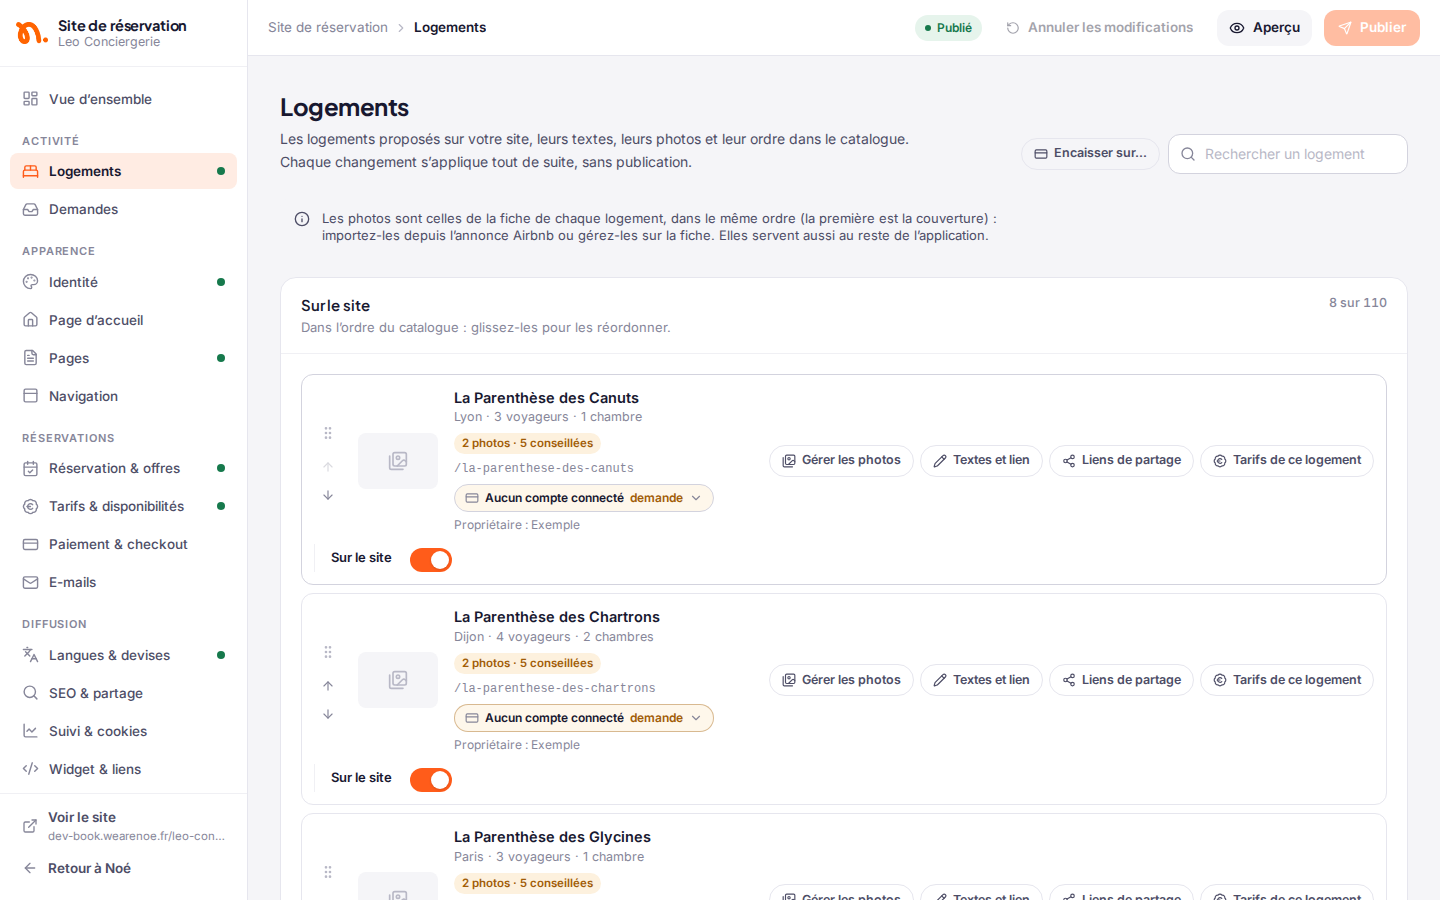Click Annuler les modifications
Viewport: 1440px width, 900px height.
coord(1099,28)
